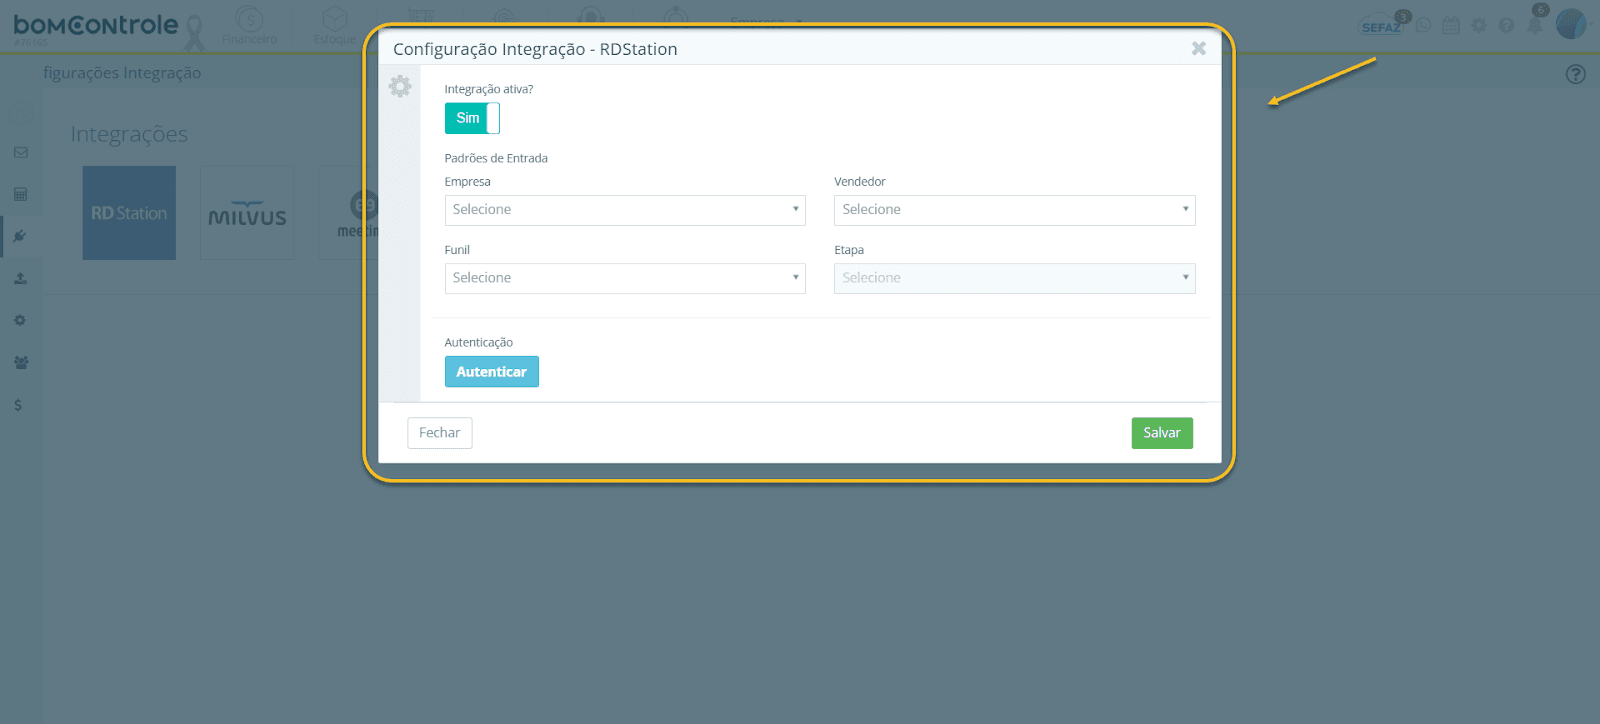Open the WhatsApp icon in top bar

[x=1424, y=25]
